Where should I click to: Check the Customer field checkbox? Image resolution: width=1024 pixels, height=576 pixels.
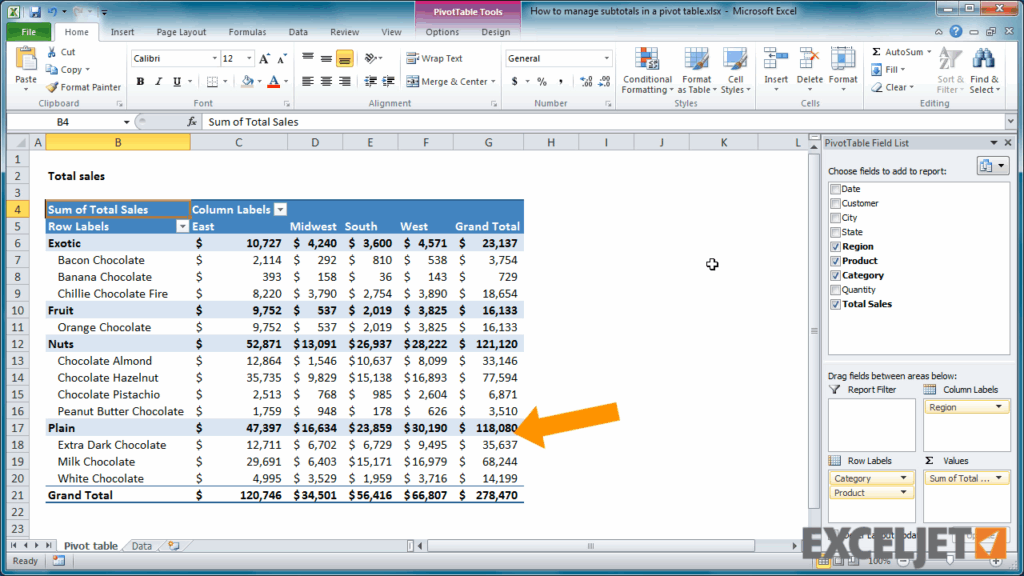click(x=835, y=203)
